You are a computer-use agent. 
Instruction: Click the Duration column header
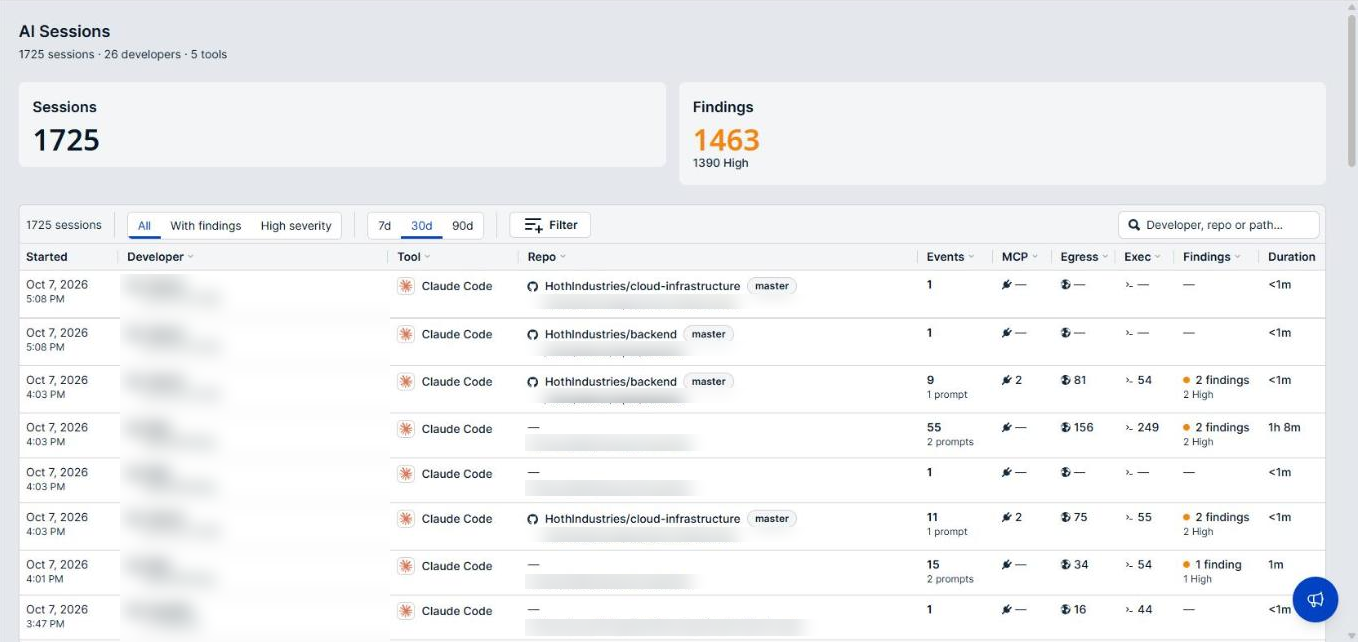[1292, 257]
